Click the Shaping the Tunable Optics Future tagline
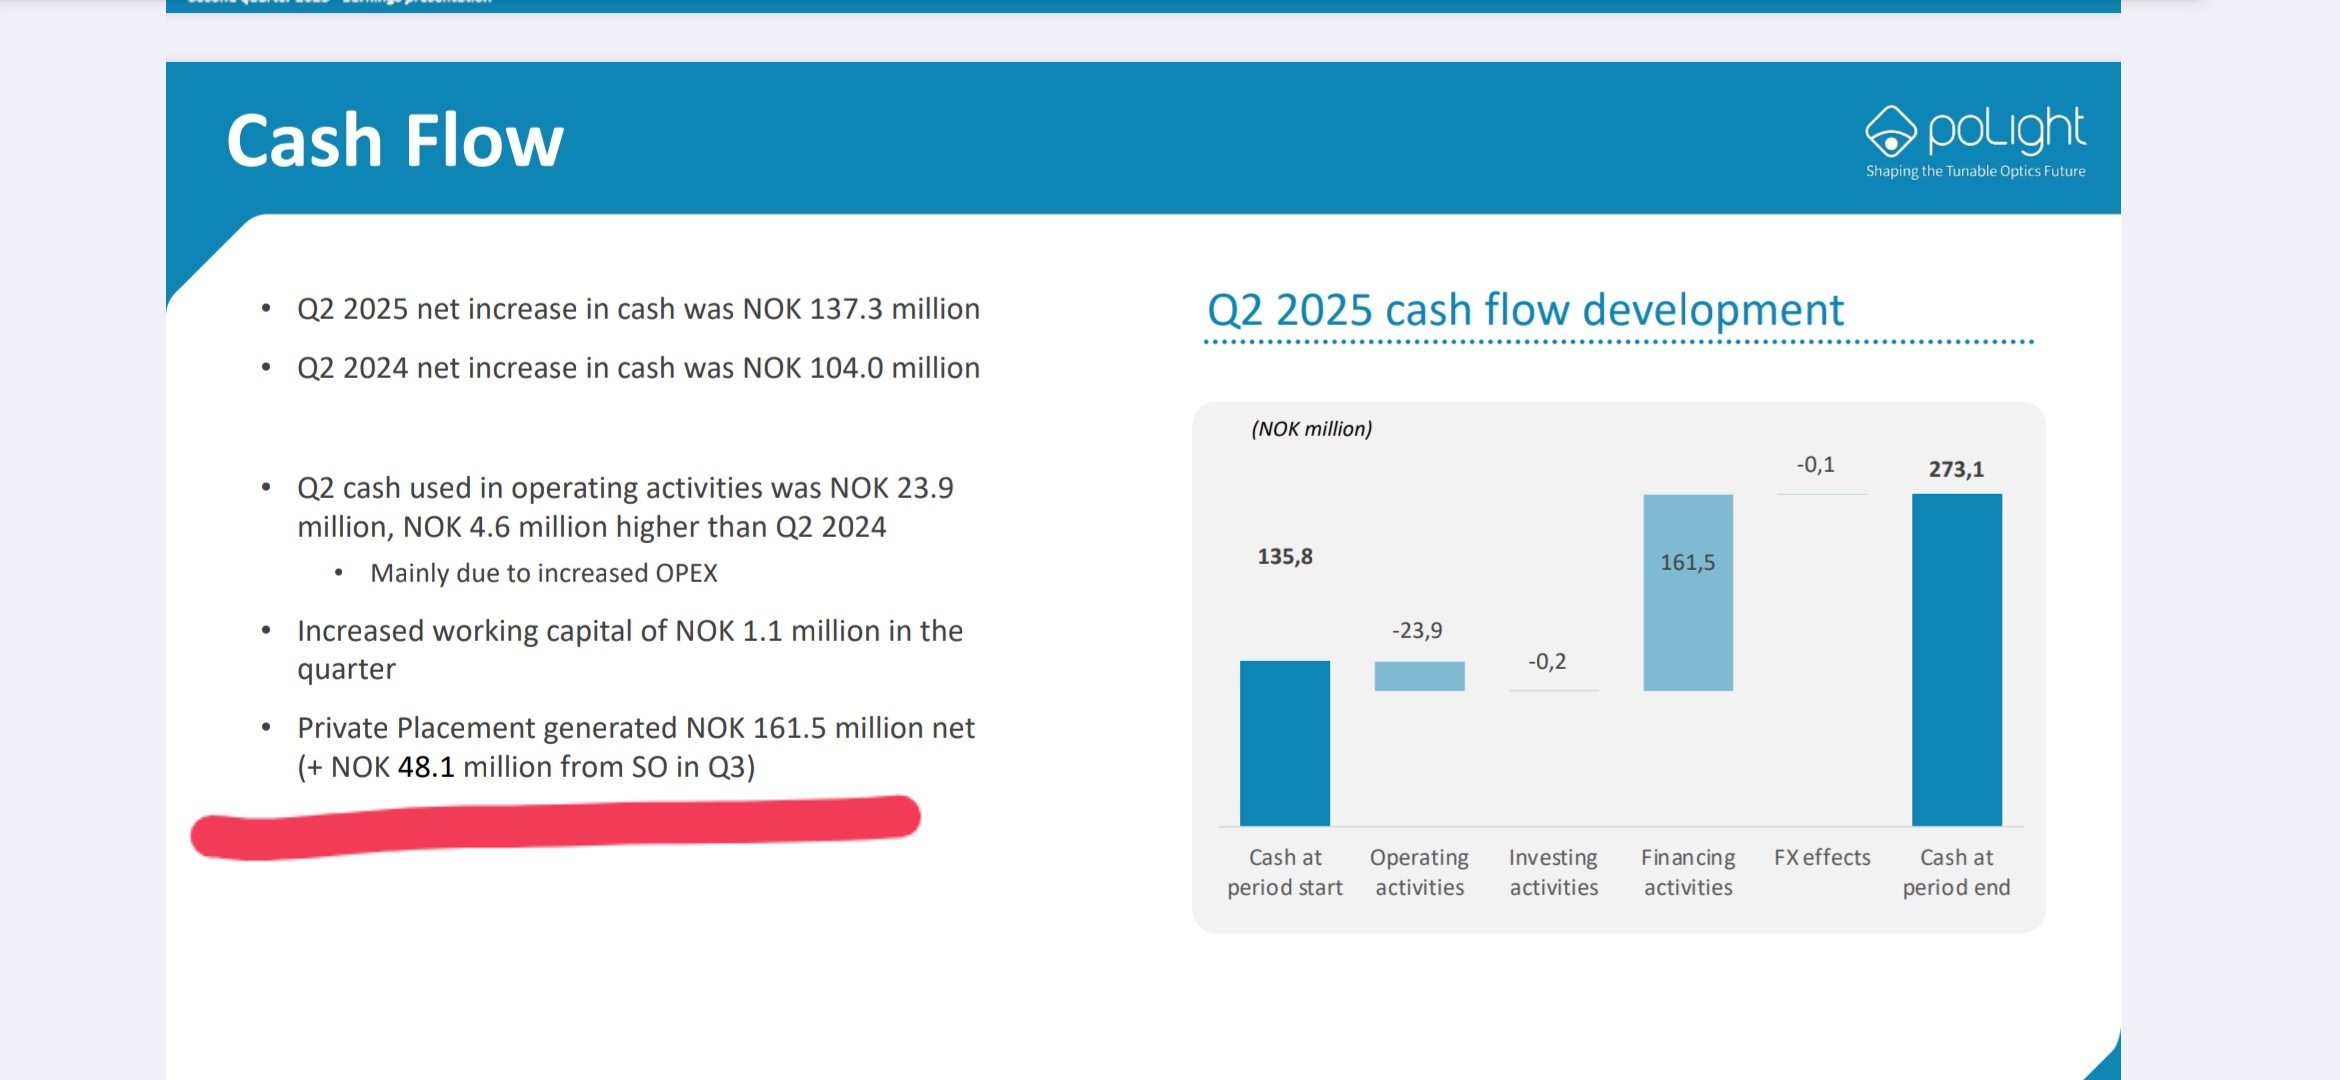This screenshot has width=2340, height=1080. (x=1975, y=172)
